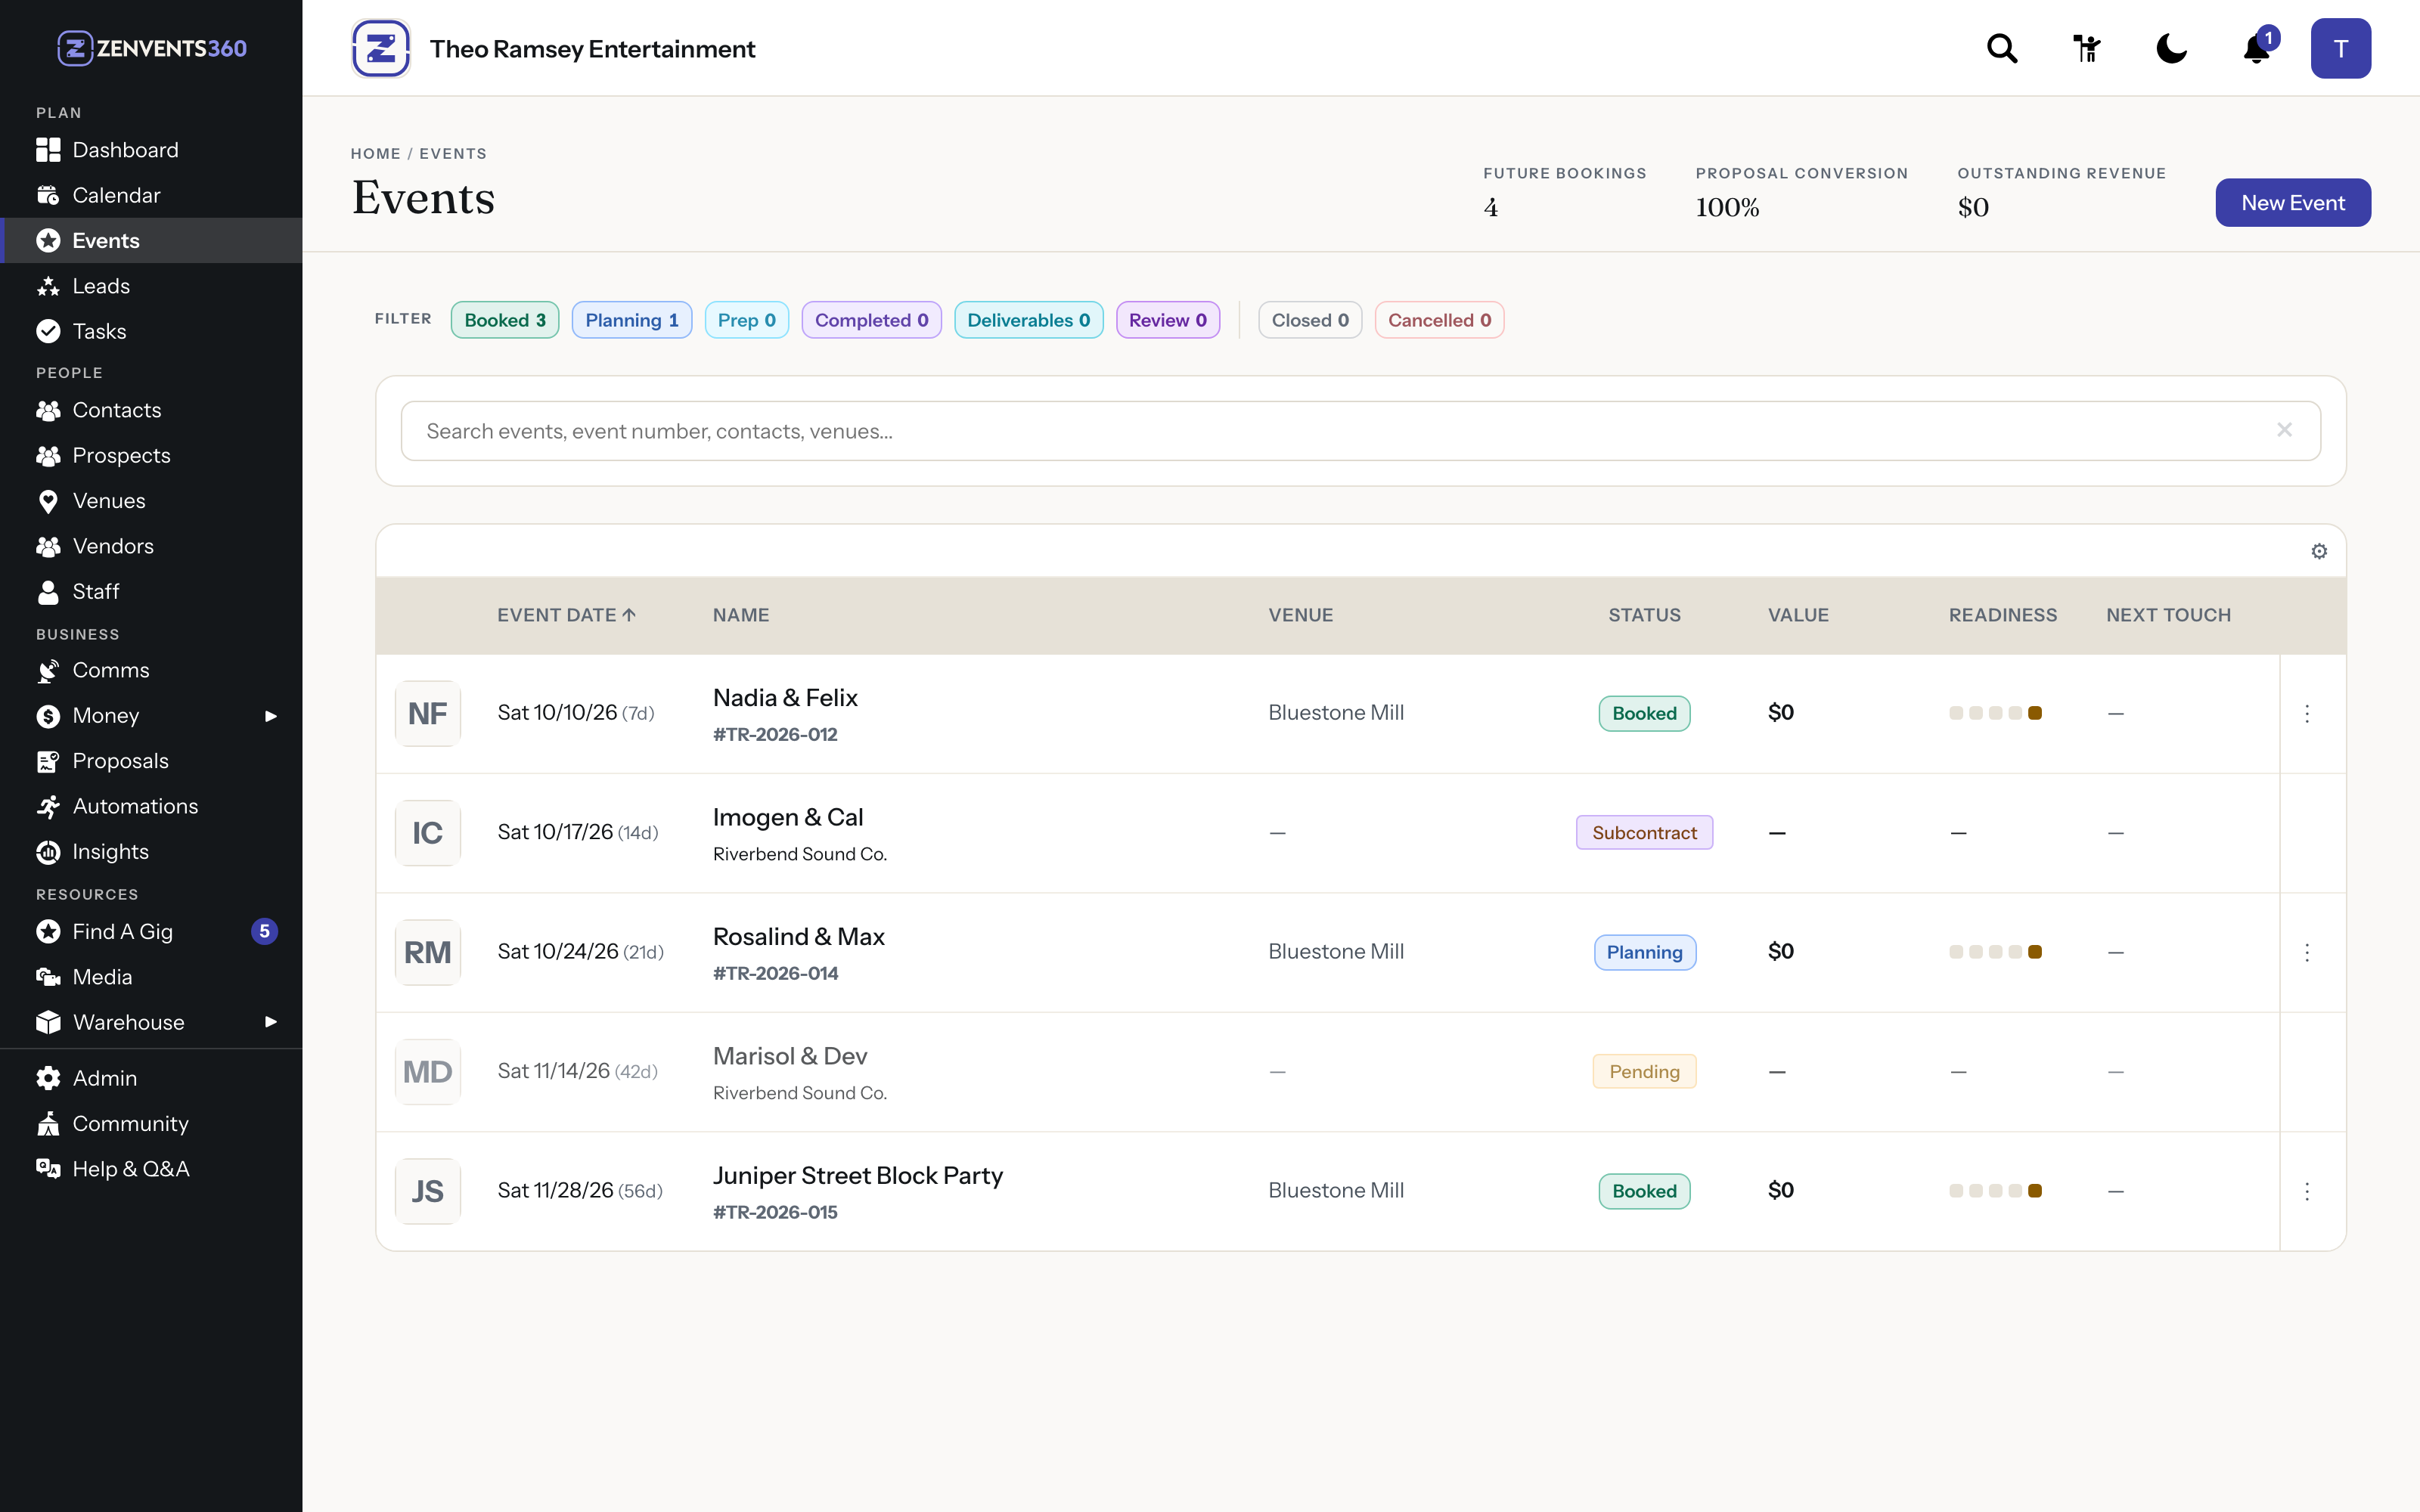The image size is (2420, 1512).
Task: Open Find A Gig with 5 badge
Action: point(151,931)
